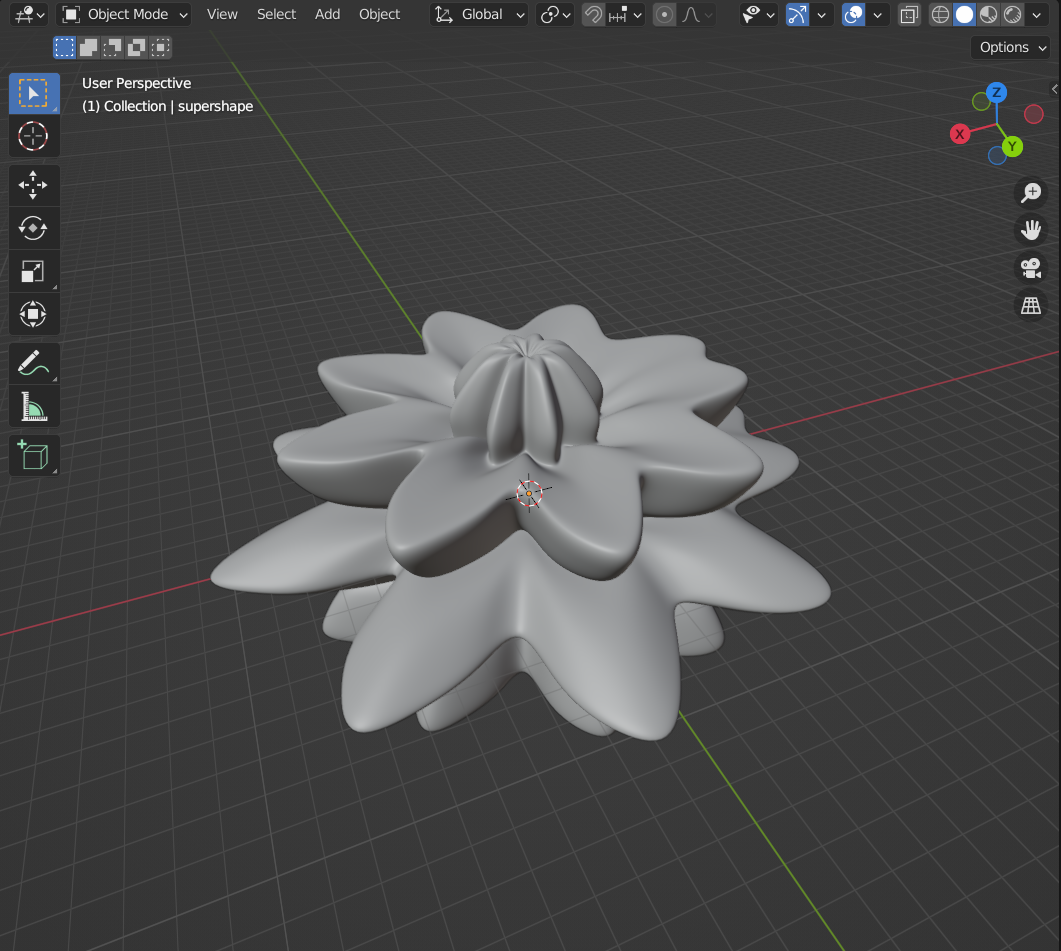Open the transform pivot point dropdown
The height and width of the screenshot is (951, 1061).
pyautogui.click(x=555, y=14)
